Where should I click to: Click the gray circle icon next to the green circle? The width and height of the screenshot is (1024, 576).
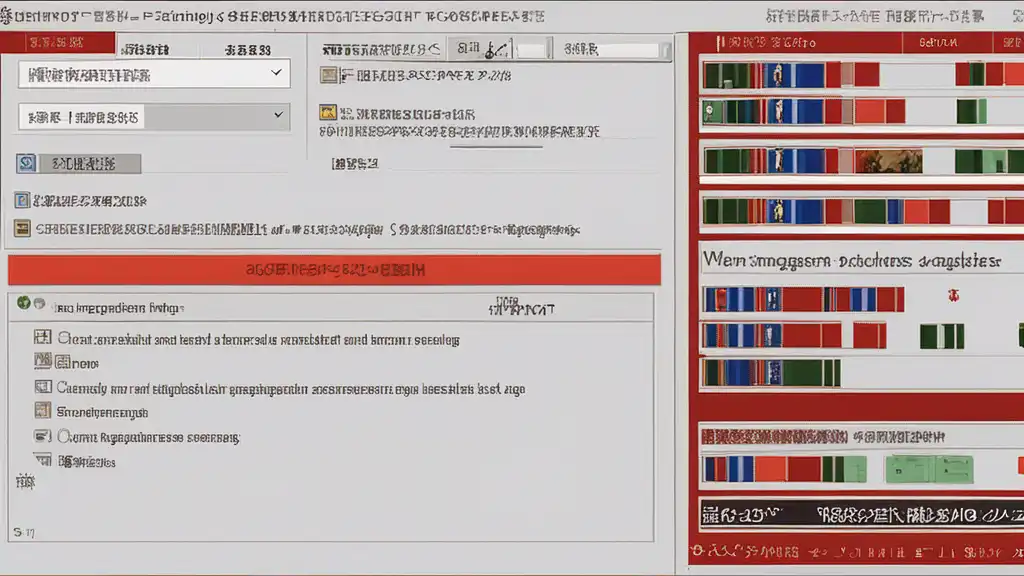(x=39, y=303)
